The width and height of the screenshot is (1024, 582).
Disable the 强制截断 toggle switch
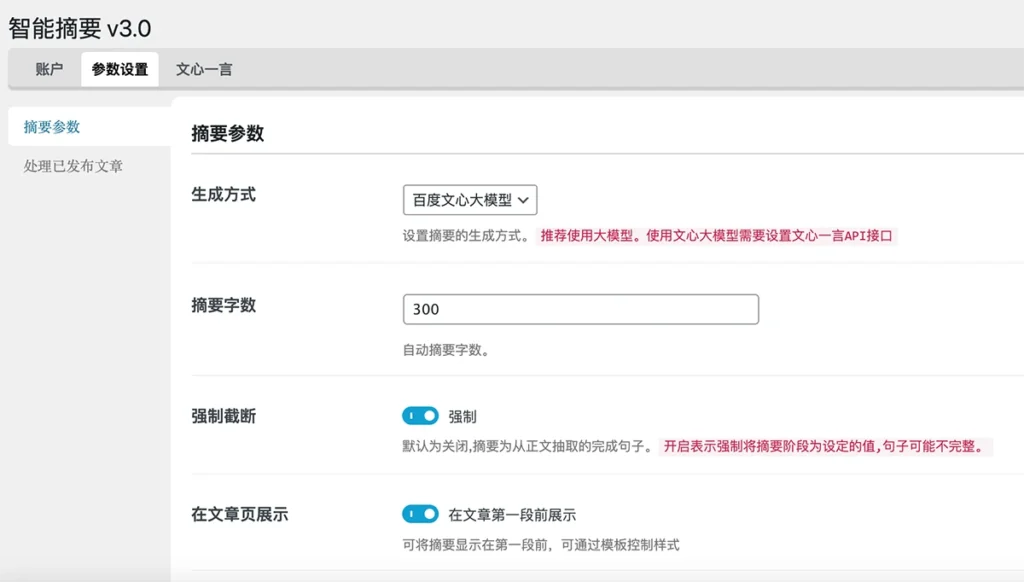(420, 415)
